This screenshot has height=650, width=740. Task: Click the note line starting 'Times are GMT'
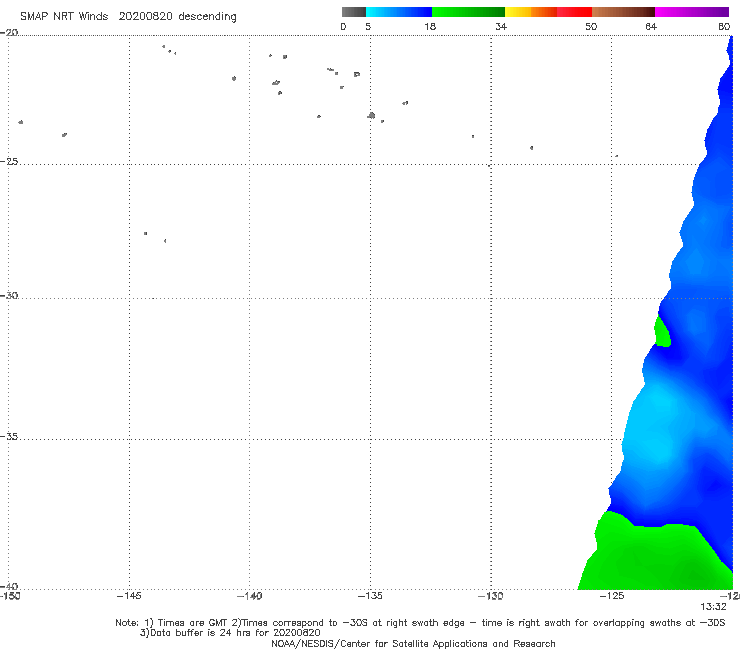pos(420,623)
